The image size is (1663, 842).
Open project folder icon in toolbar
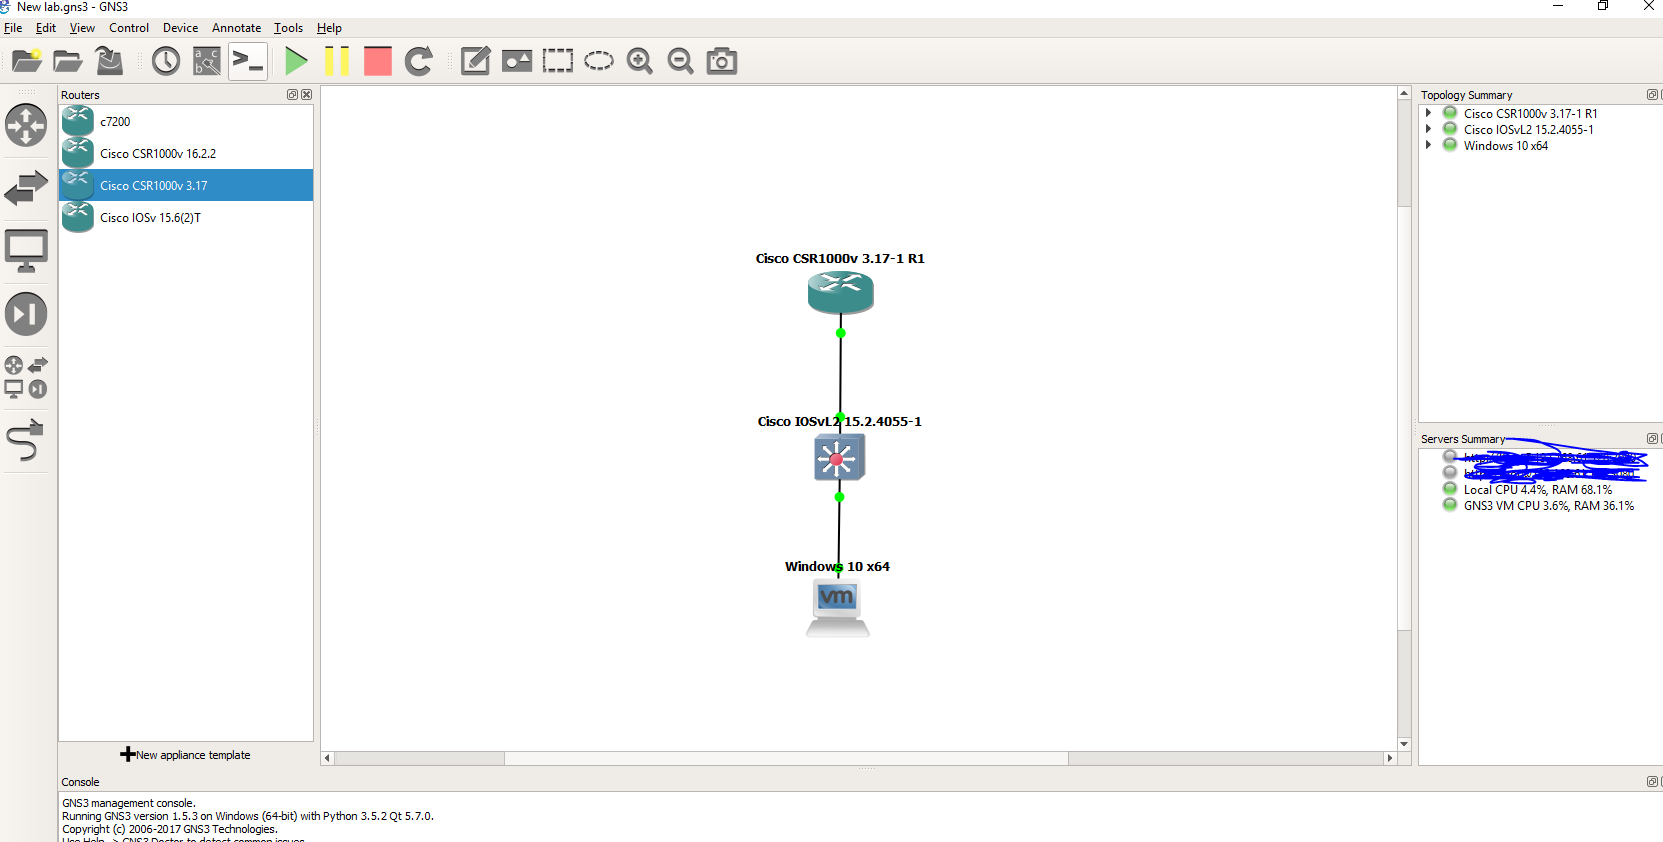tap(68, 61)
